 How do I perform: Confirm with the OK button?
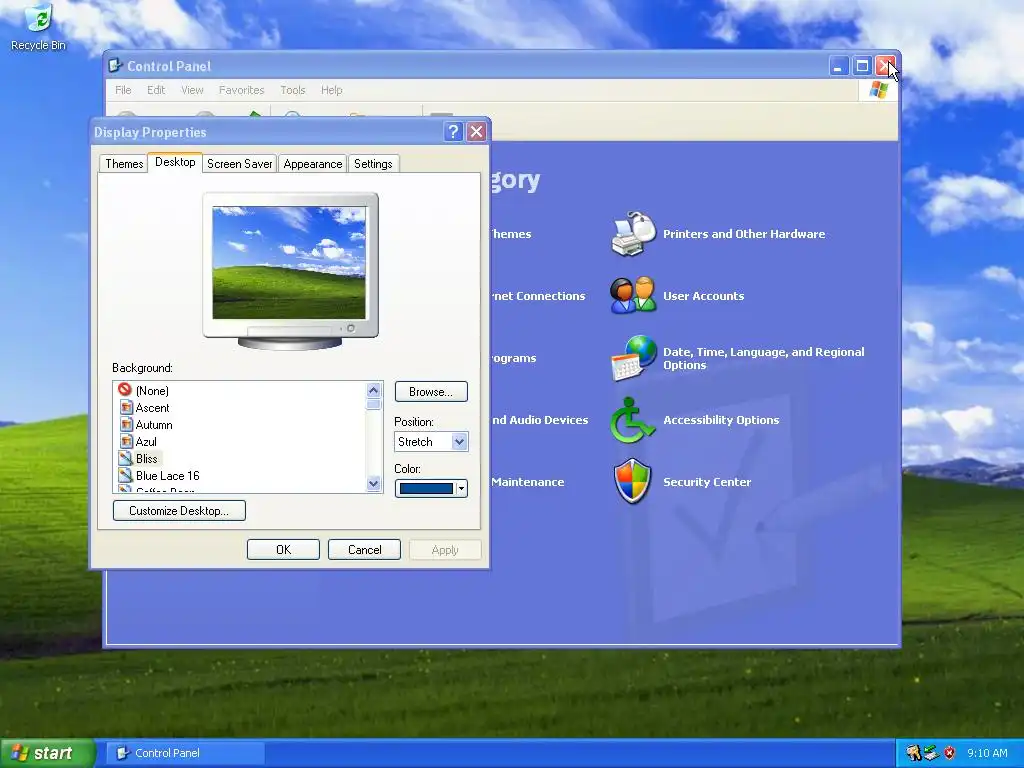click(x=283, y=550)
